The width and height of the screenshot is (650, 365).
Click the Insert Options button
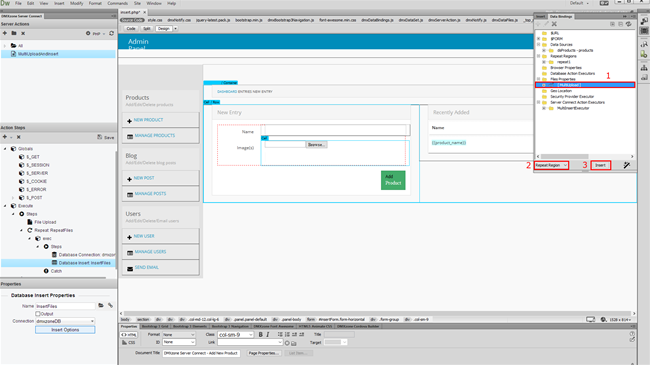[x=65, y=330]
